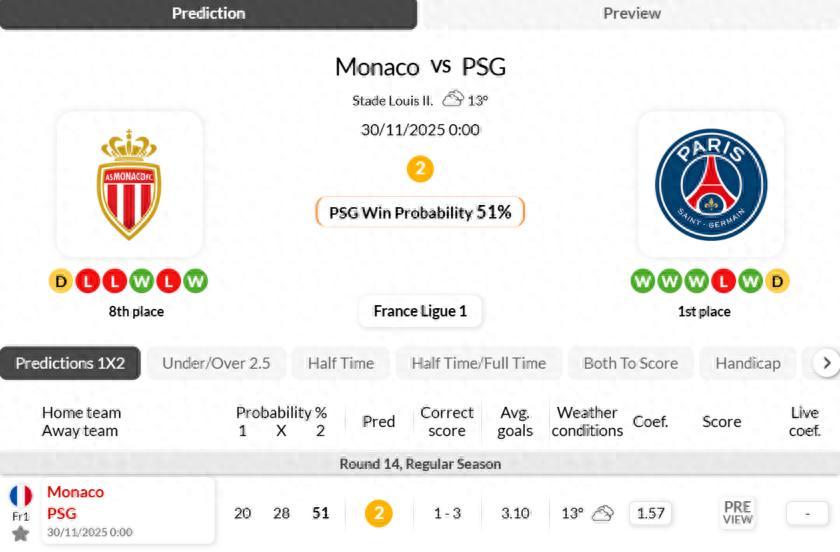Image resolution: width=840 pixels, height=552 pixels.
Task: Click the France flag icon in match row
Action: tap(20, 495)
